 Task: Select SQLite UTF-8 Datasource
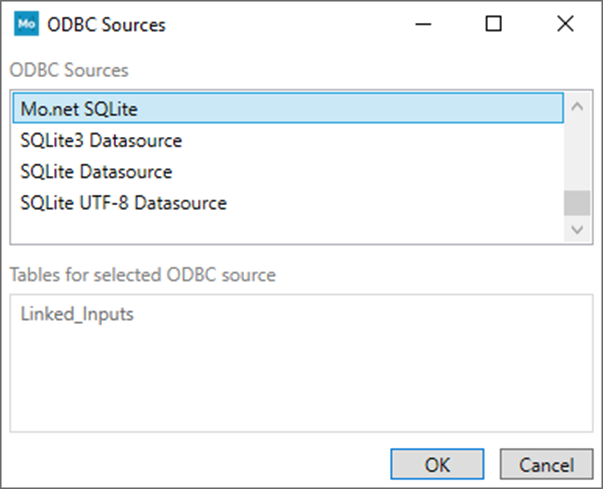pos(123,203)
